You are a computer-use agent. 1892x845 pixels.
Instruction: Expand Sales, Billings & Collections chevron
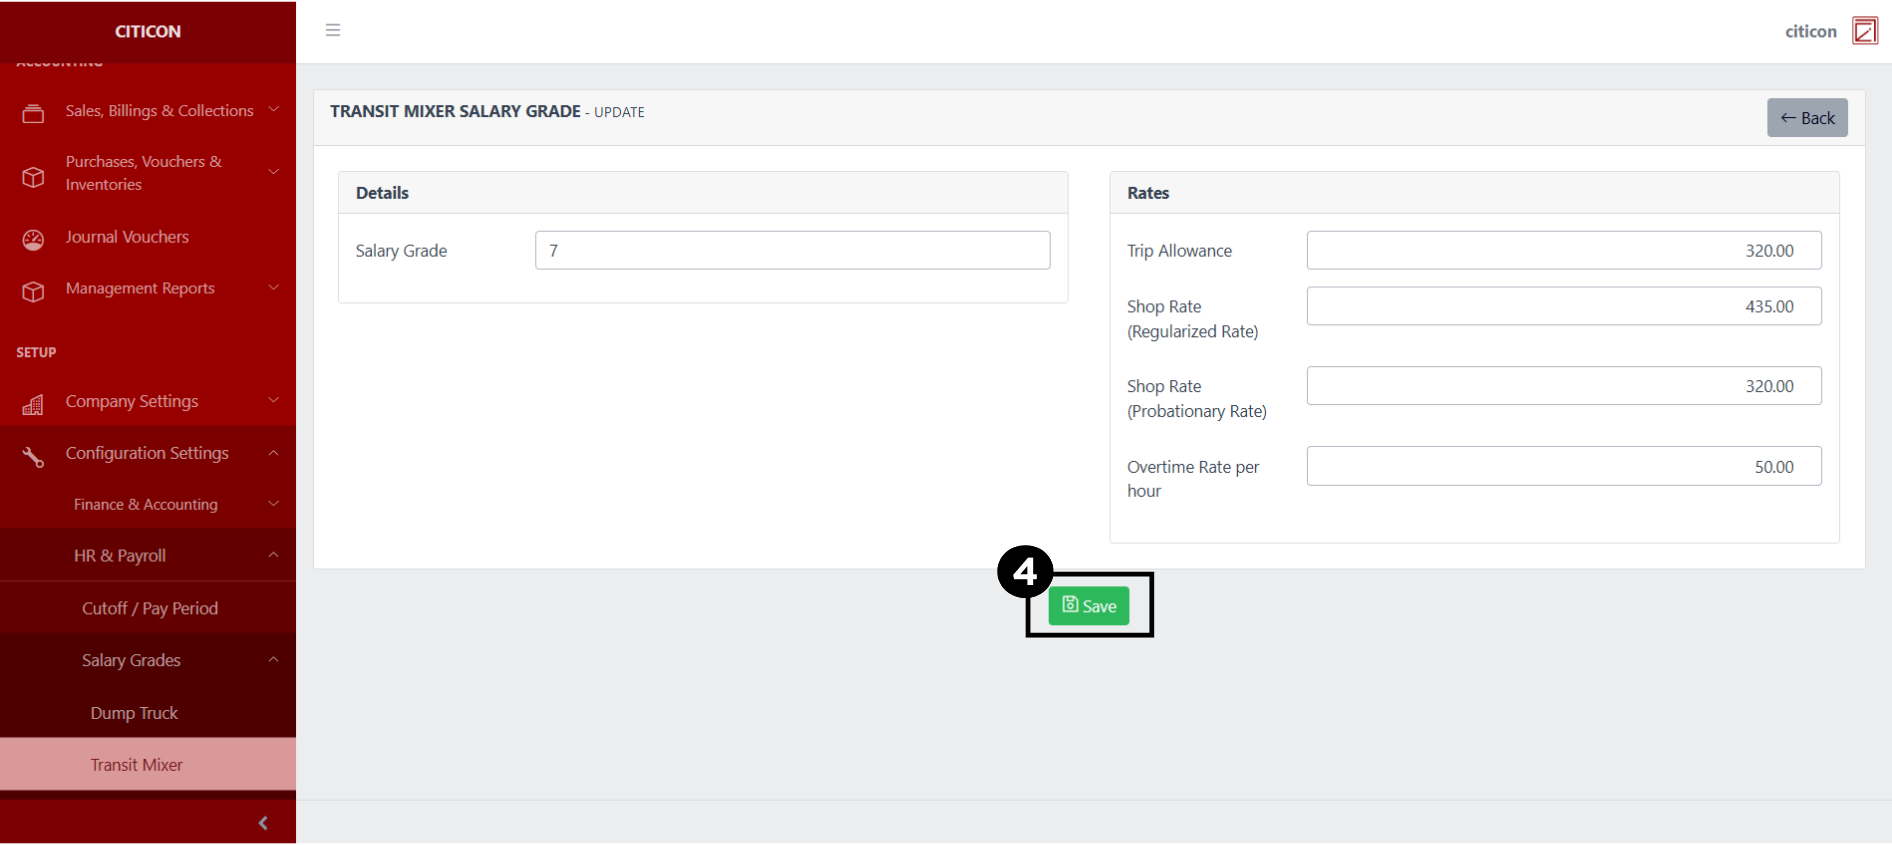click(x=273, y=109)
